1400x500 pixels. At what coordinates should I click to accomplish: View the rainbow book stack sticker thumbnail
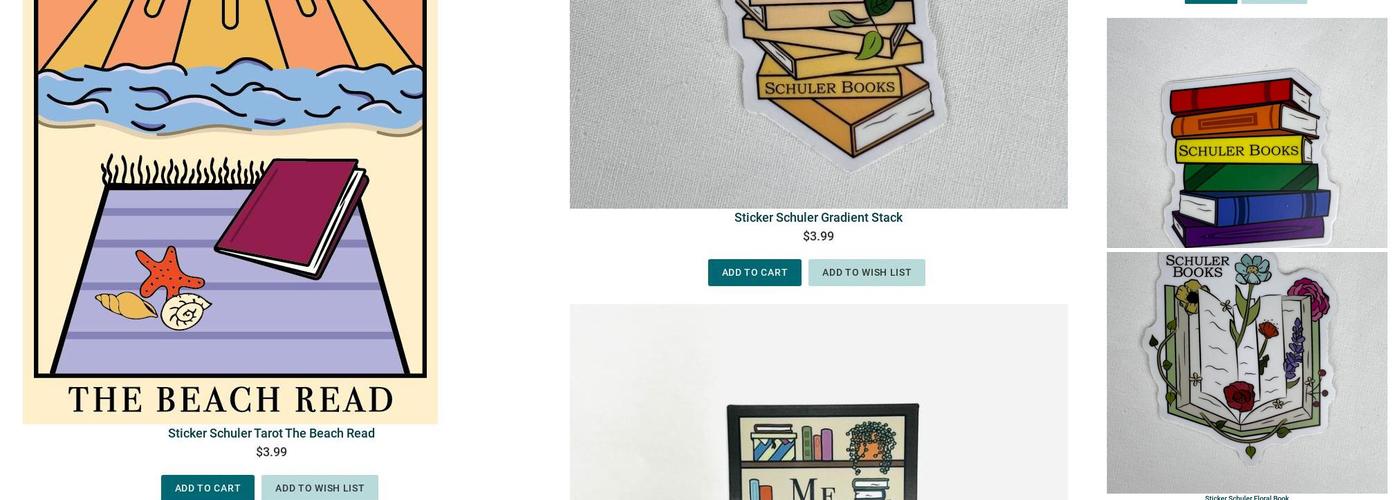click(1247, 133)
